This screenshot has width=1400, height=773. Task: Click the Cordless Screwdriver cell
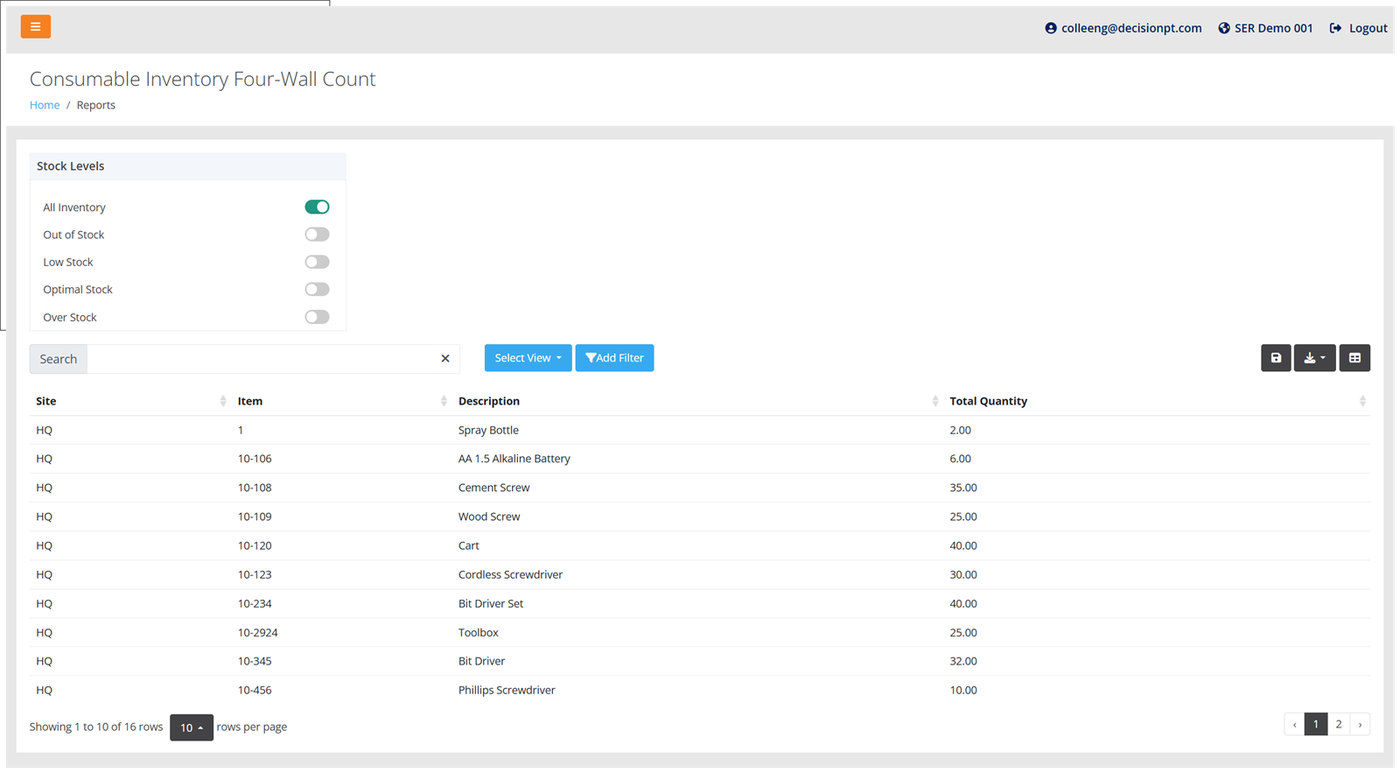[x=510, y=575]
